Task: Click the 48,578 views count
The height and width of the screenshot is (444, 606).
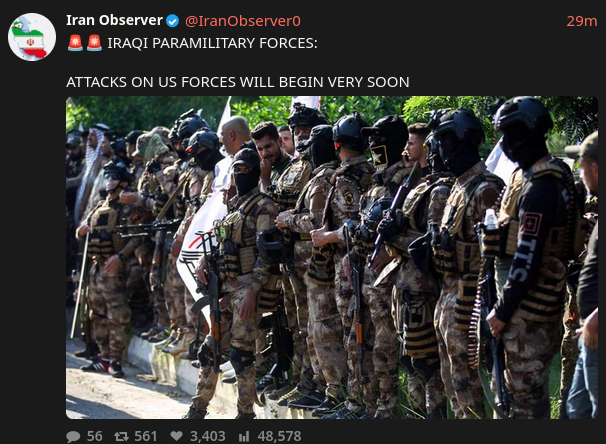Action: coord(279,437)
